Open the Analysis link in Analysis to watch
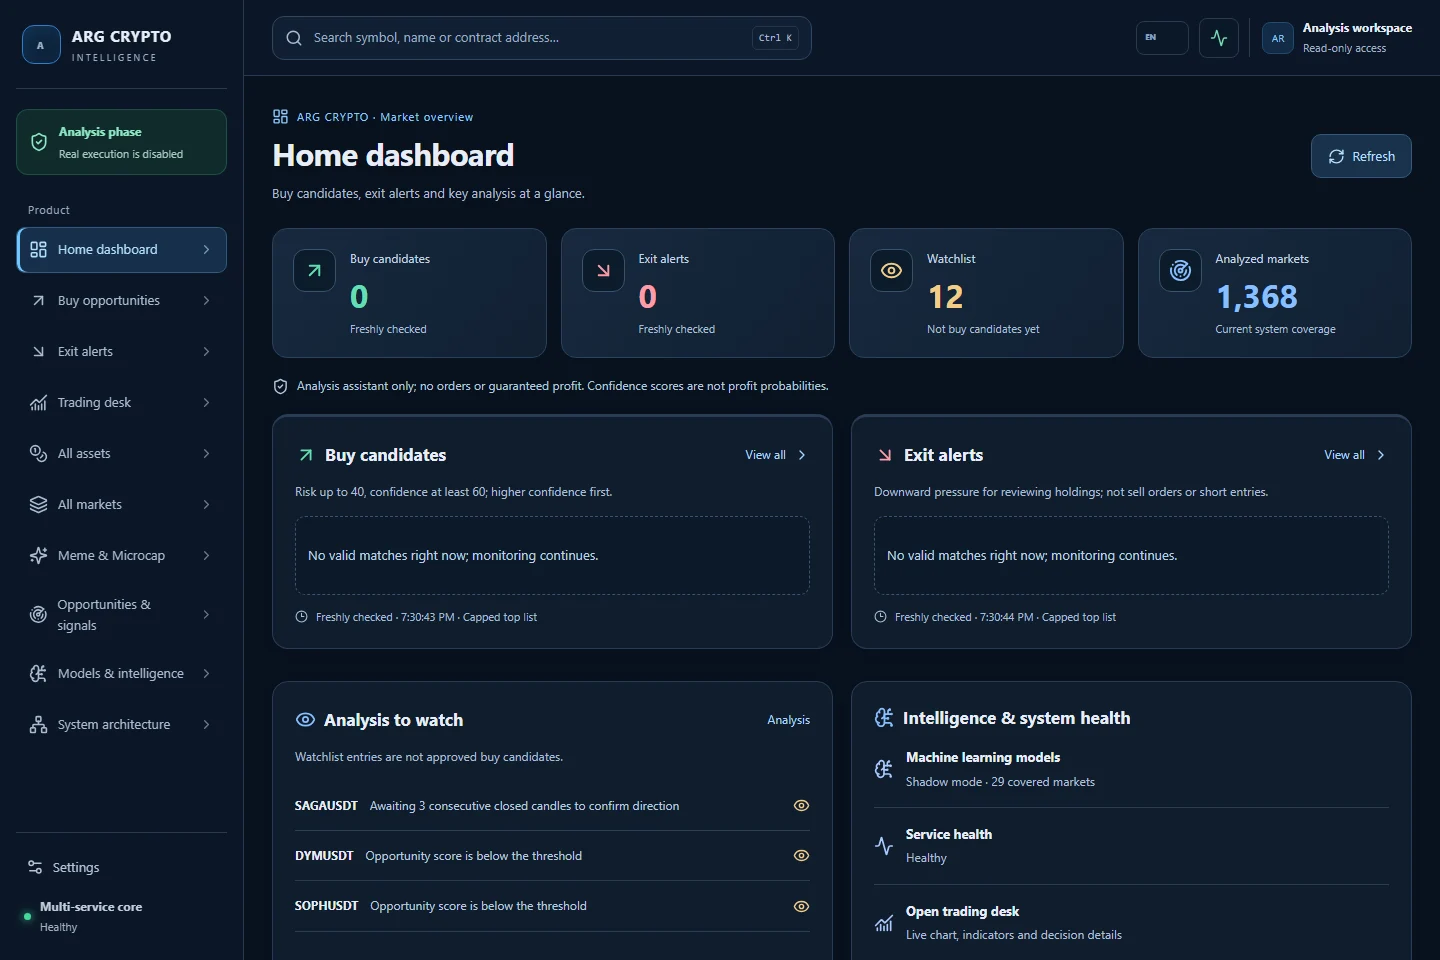 (788, 720)
